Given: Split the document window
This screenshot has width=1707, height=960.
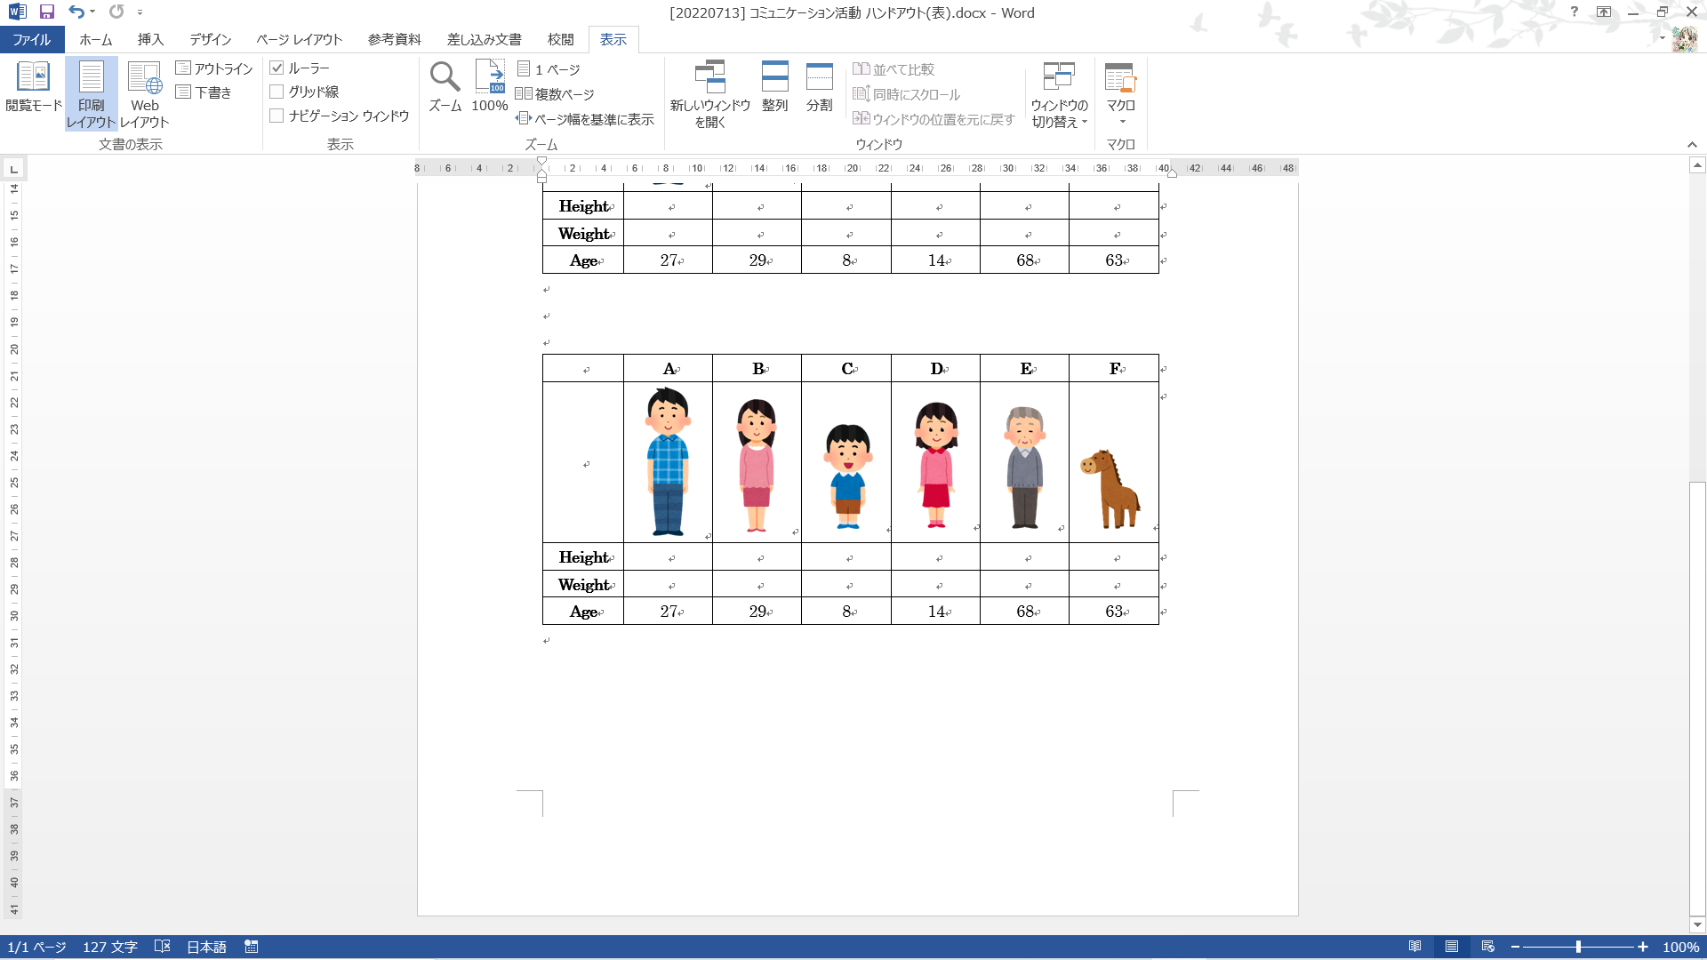Looking at the screenshot, I should 819,86.
